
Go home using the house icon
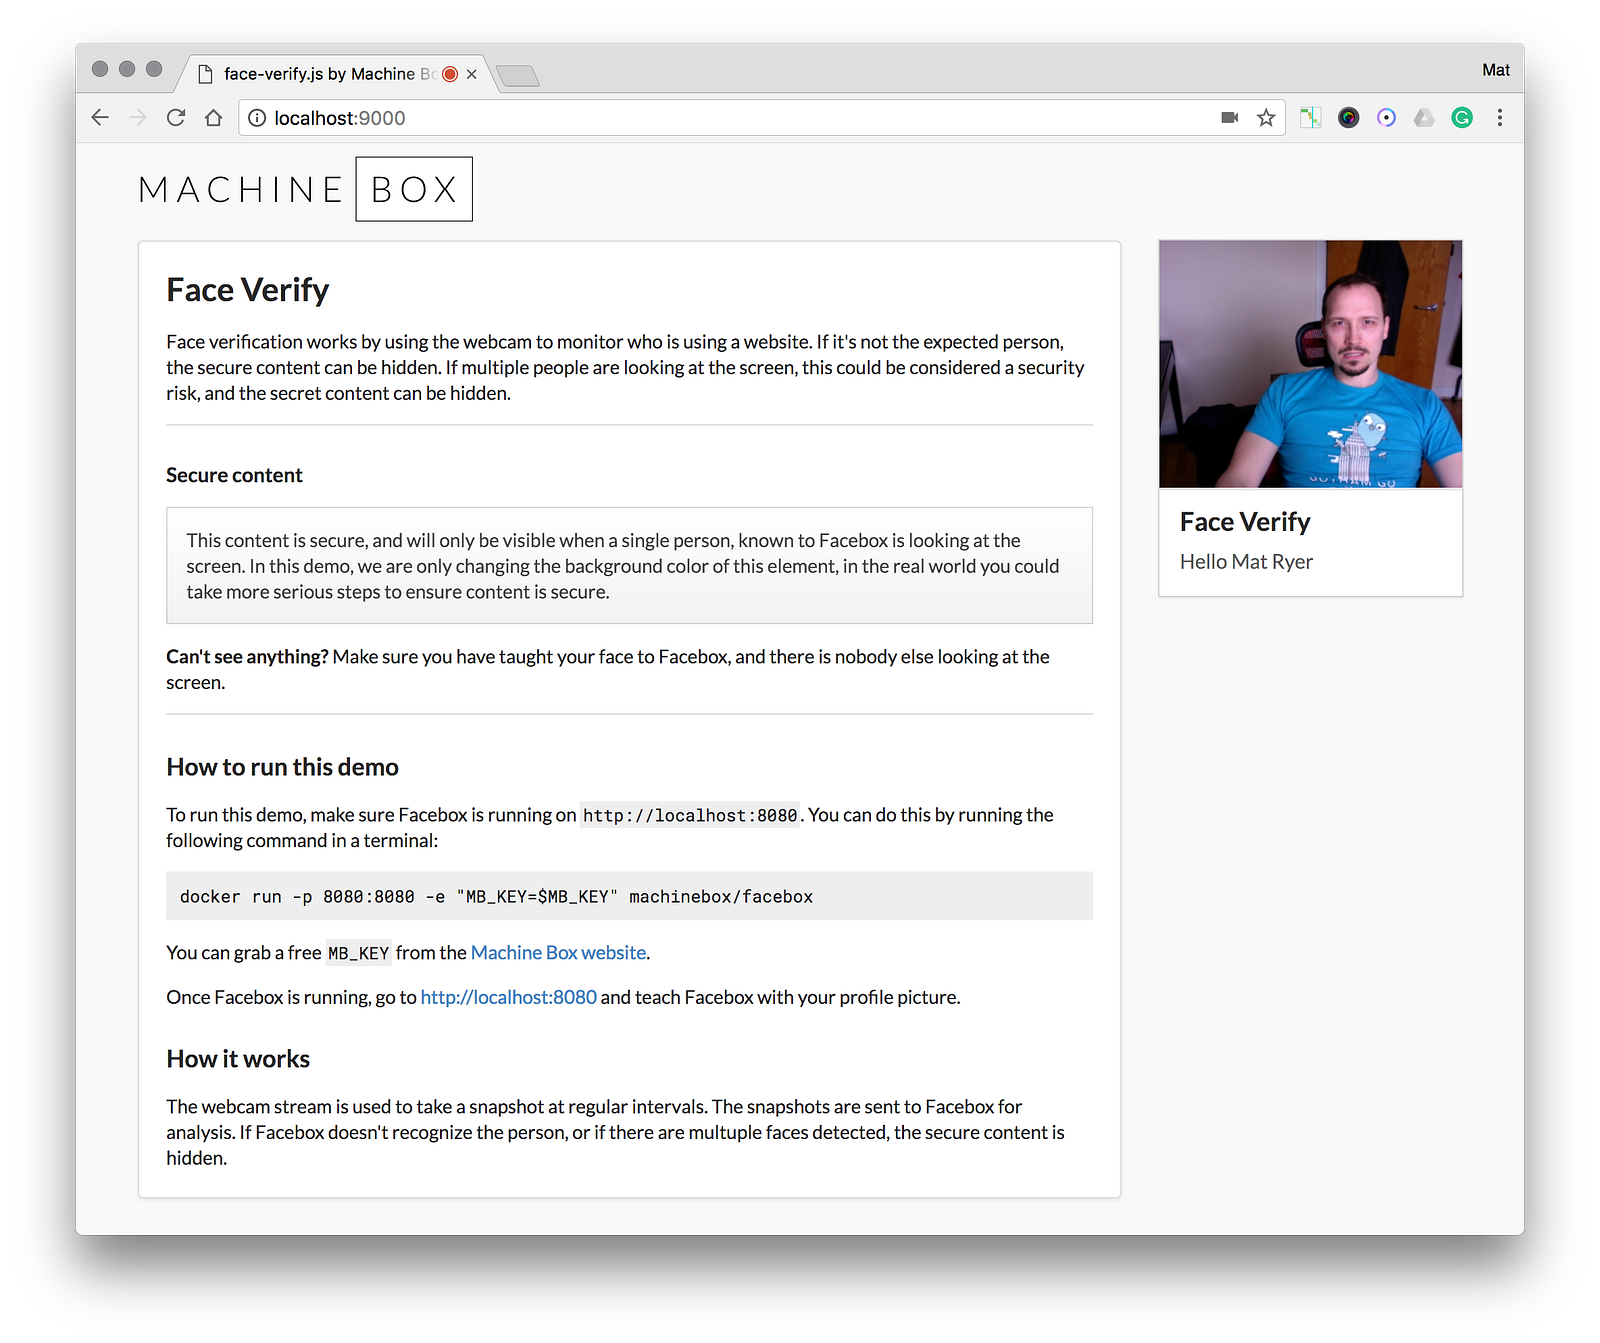click(x=213, y=118)
